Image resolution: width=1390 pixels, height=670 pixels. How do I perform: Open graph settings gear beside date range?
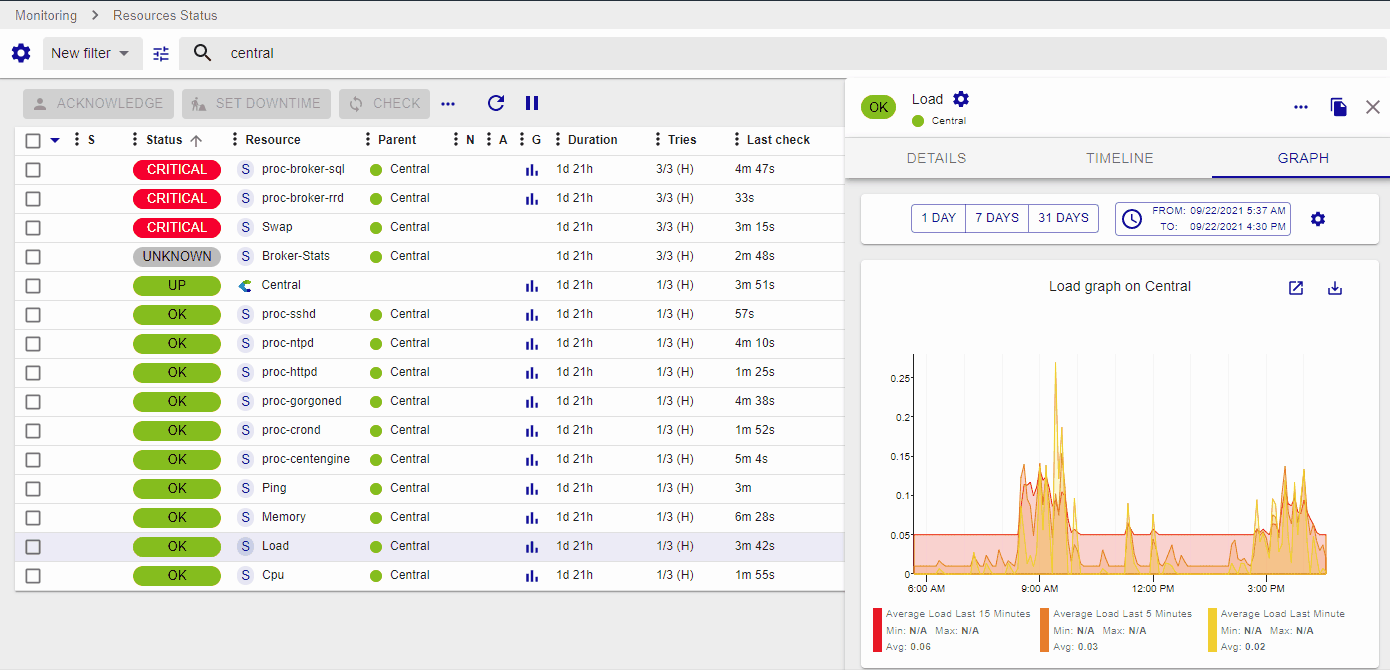(1318, 219)
